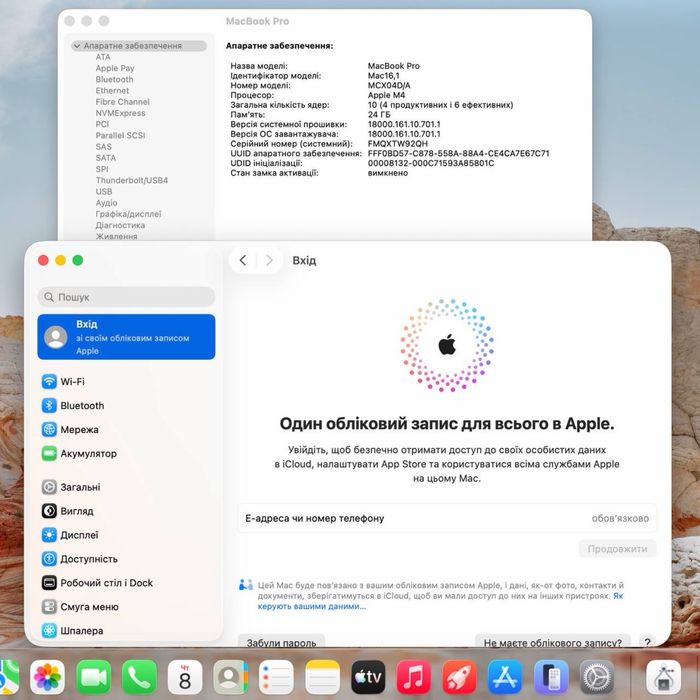Go forward in System Settings

pyautogui.click(x=269, y=260)
